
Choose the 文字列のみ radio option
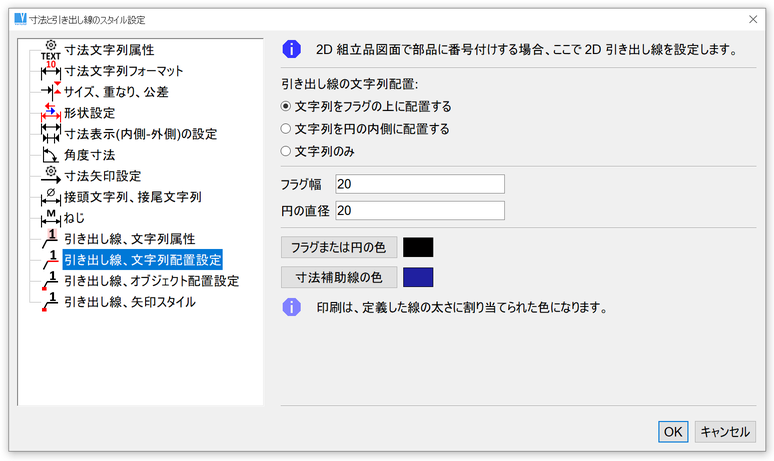point(286,152)
